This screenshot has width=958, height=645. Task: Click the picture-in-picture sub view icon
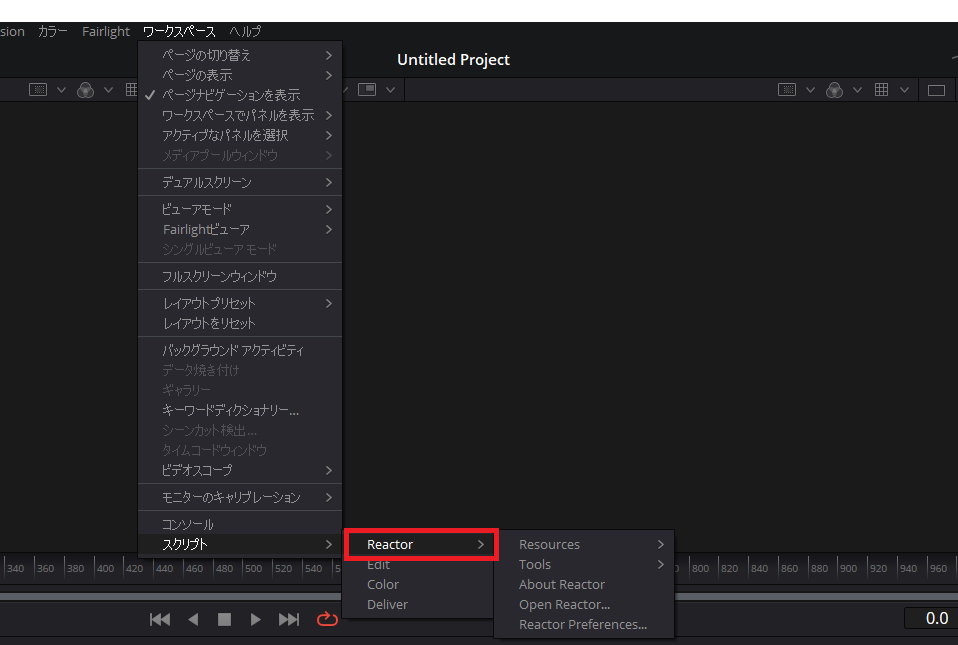tap(367, 90)
